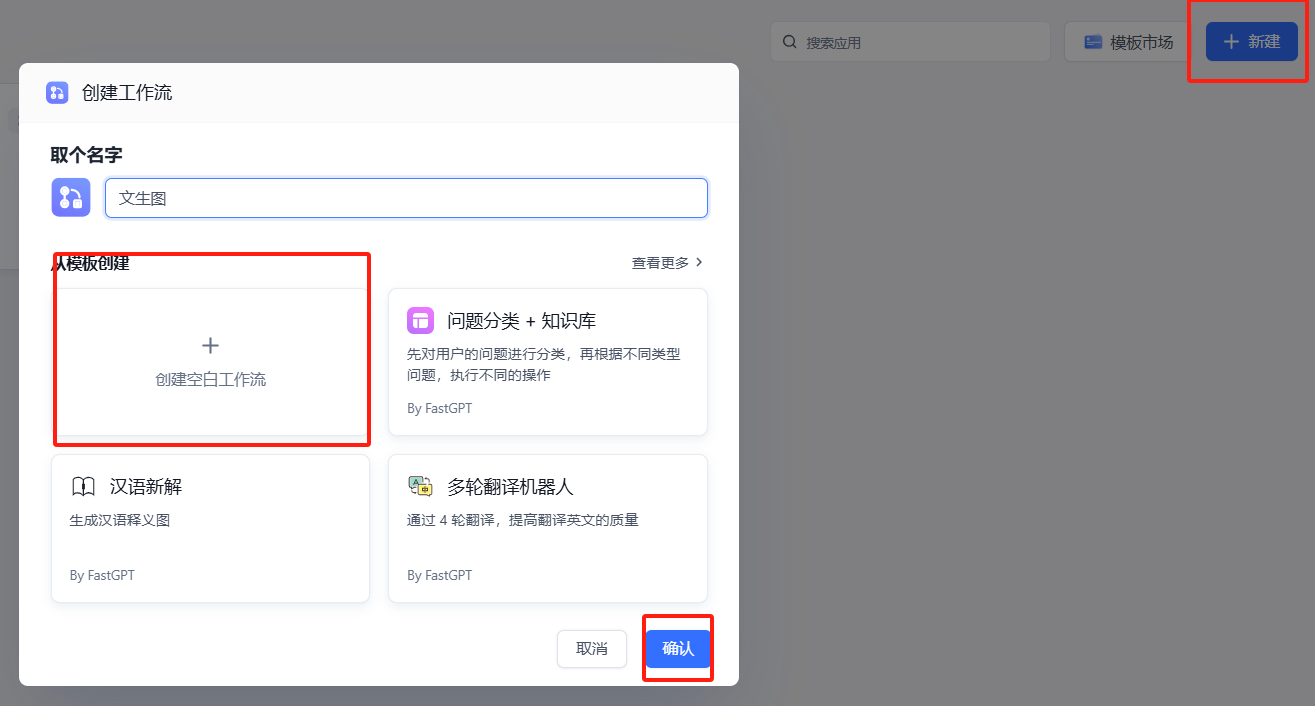Click the 创建工作流 dialog header icon

(x=56, y=93)
